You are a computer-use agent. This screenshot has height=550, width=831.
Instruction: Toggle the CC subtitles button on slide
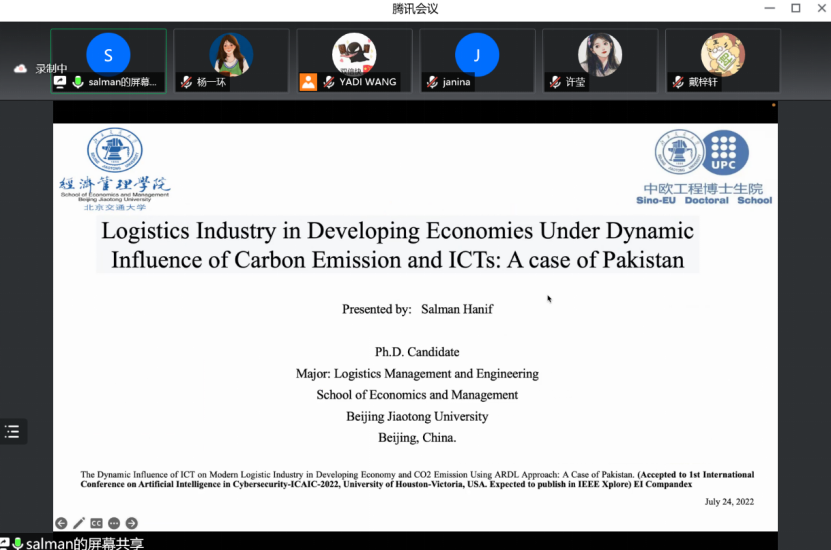[96, 524]
